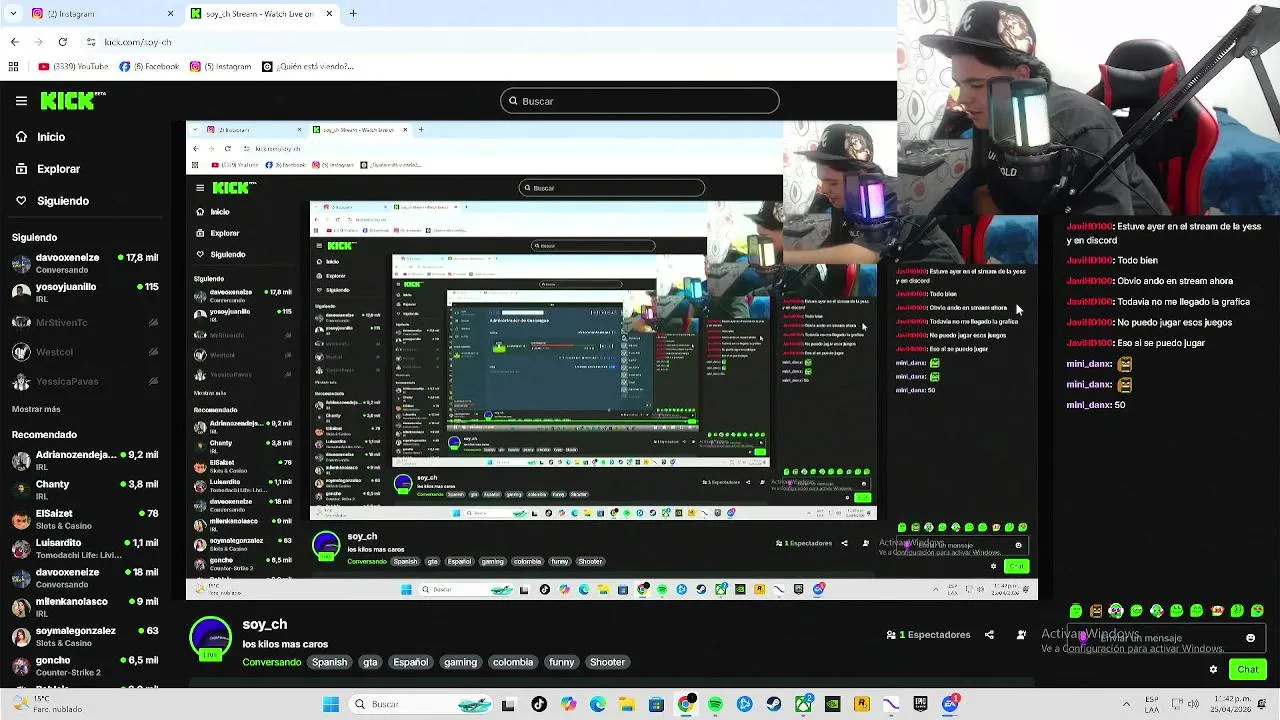Open the ElSaizet Slots & Casino channel
Viewport: 1280px width, 720px height.
(x=85, y=519)
